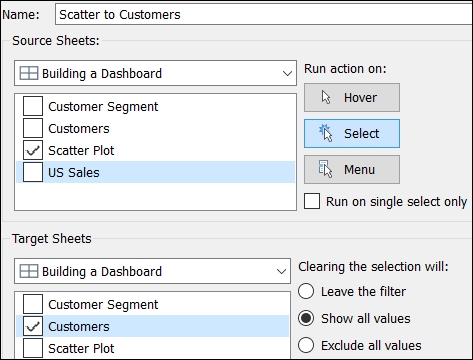Click the Hover run action button
The image size is (473, 360).
pos(352,98)
